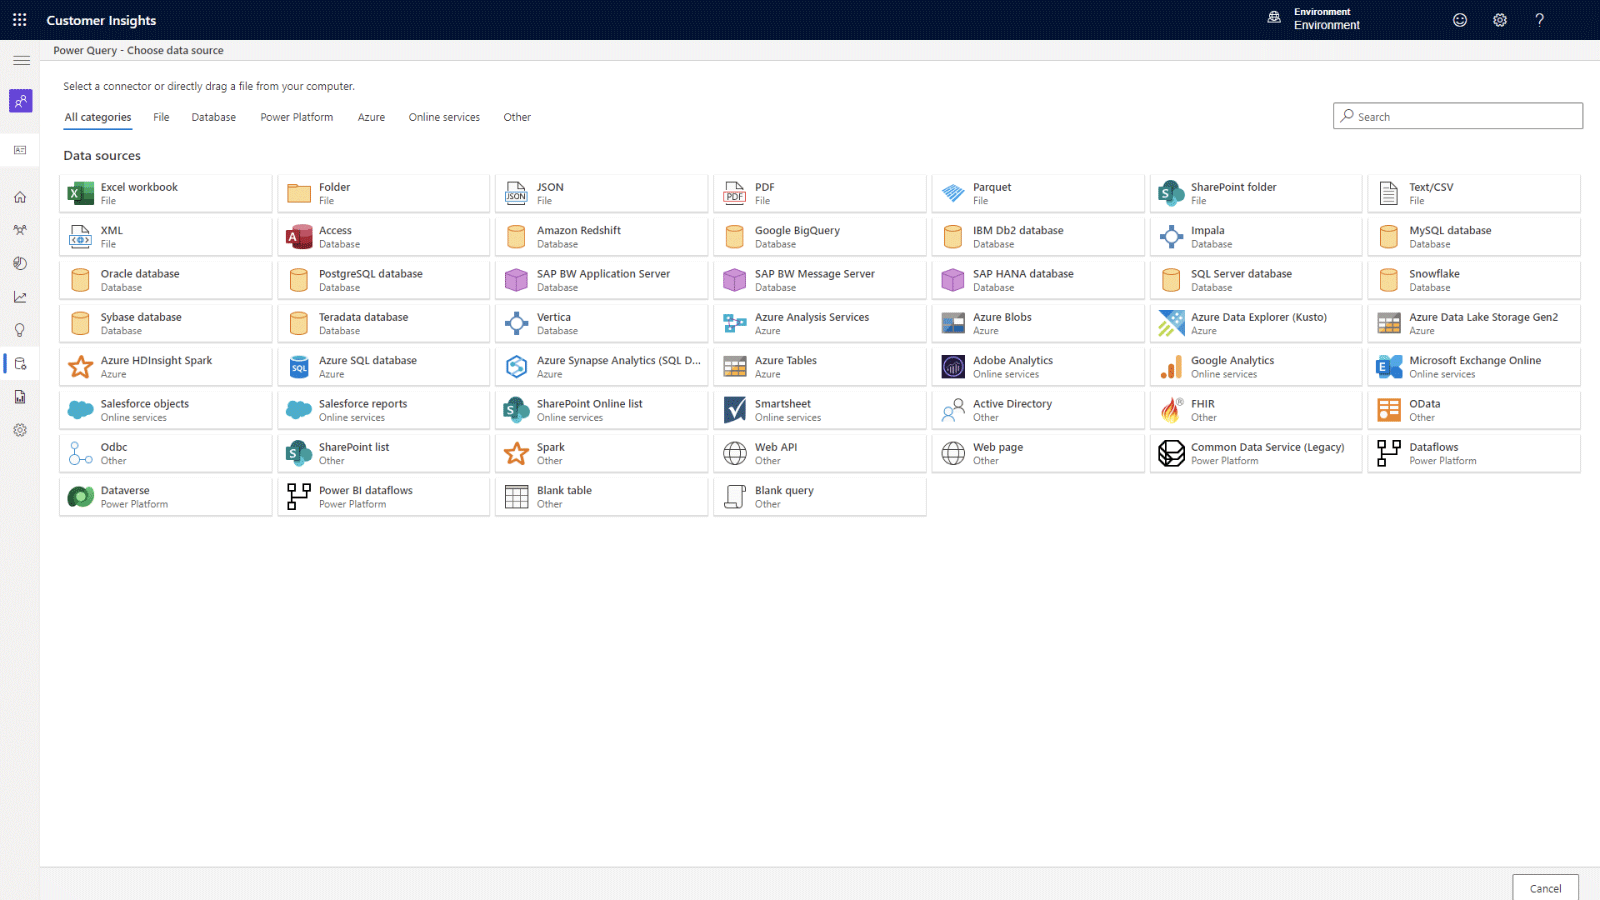Screen dimensions: 1600x900
Task: Select the Snowflake database connector
Action: click(x=1474, y=279)
